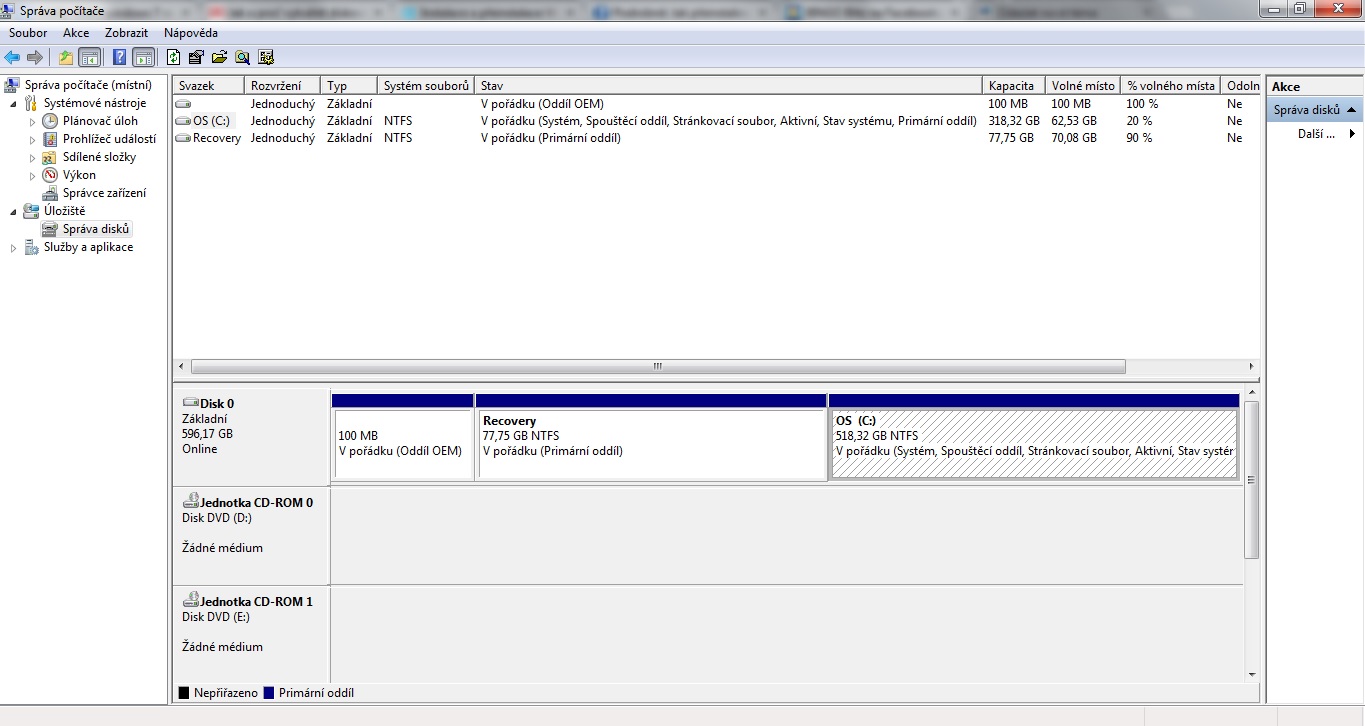Screen dimensions: 1365x726
Task: Select Služby a aplikace in the tree
Action: pos(88,247)
